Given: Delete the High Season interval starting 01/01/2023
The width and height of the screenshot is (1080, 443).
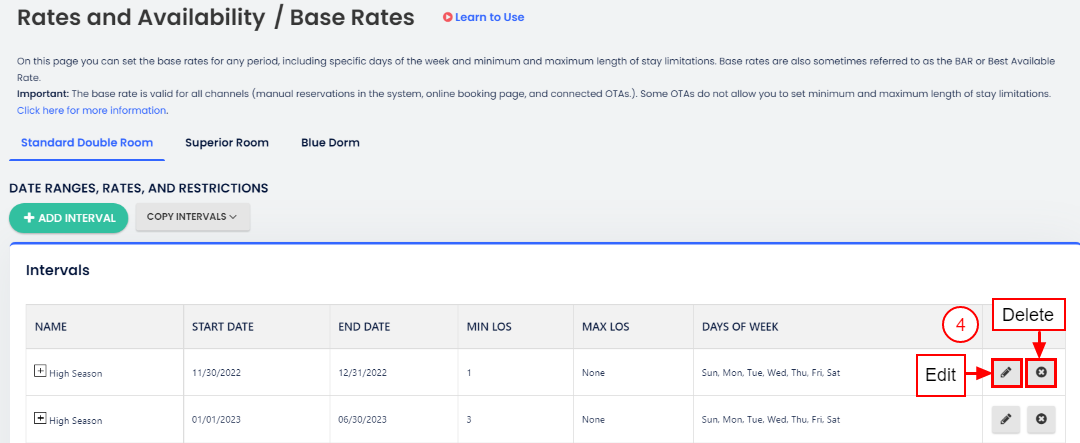Looking at the screenshot, I should coord(1041,419).
